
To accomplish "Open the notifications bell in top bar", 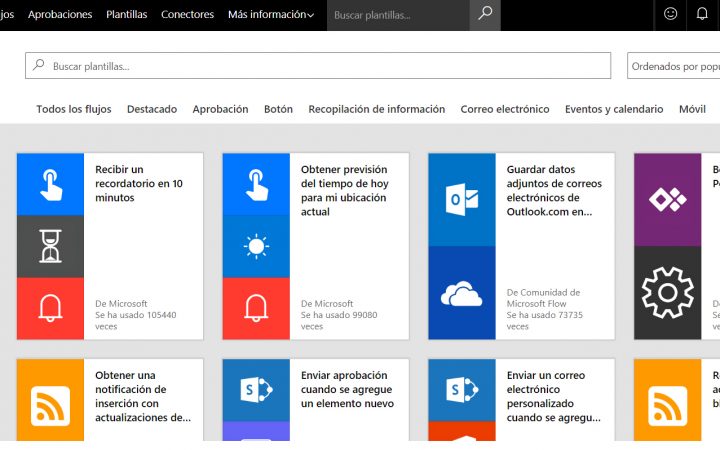I will (702, 14).
